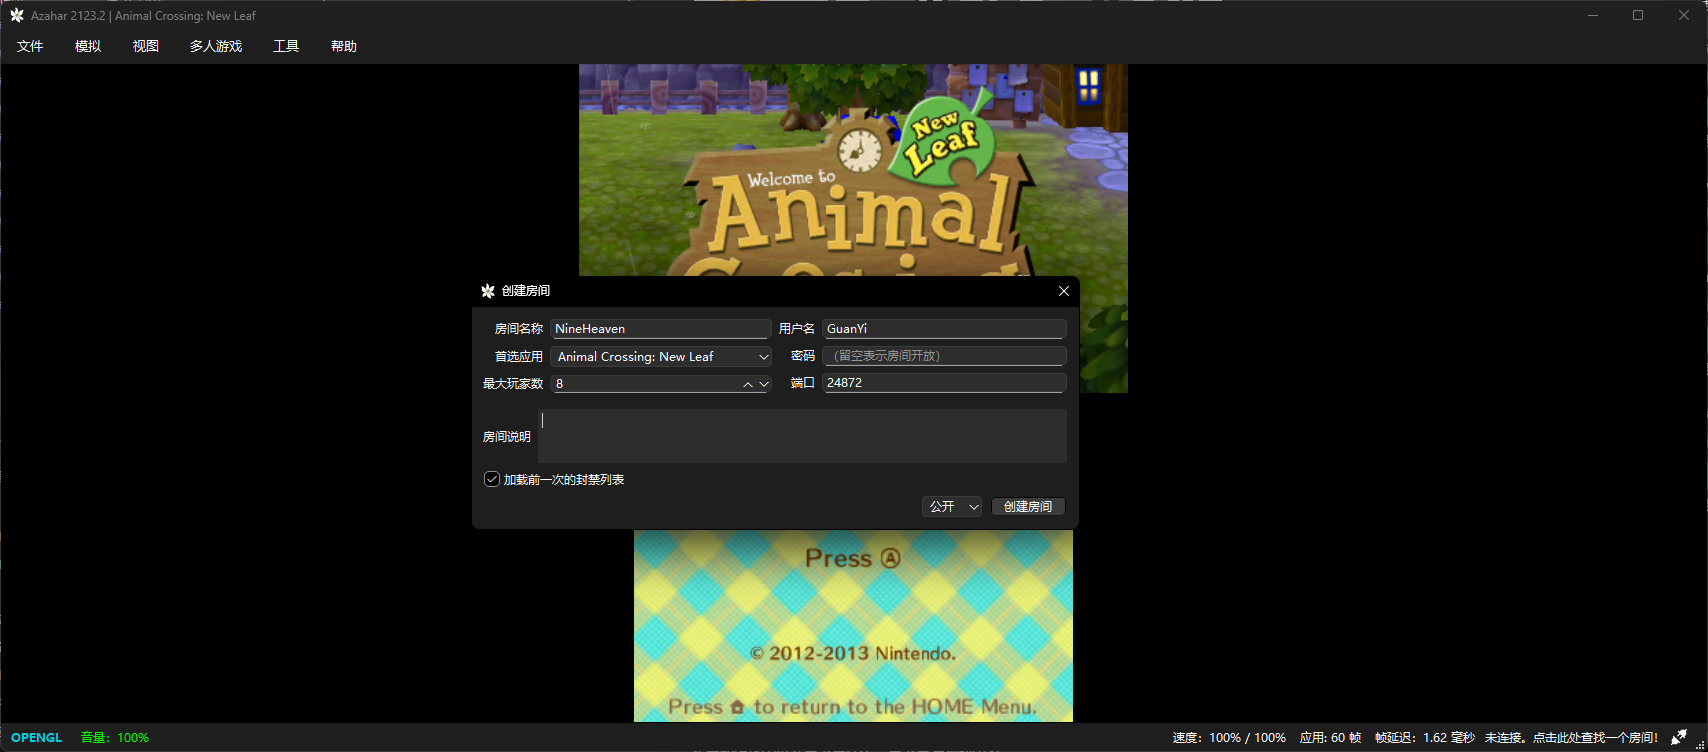Viewport: 1708px width, 752px height.
Task: Click the OPENGL renderer status button
Action: coord(37,738)
